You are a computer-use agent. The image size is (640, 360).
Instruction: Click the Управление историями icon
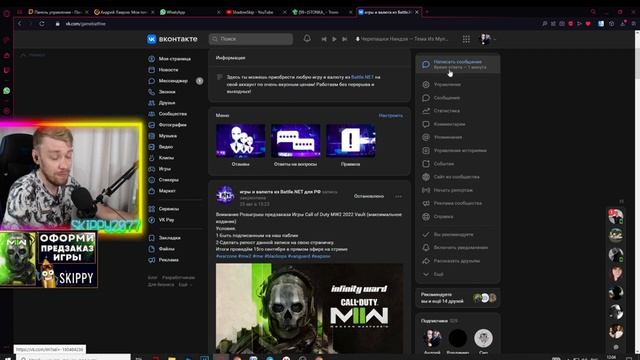(426, 151)
